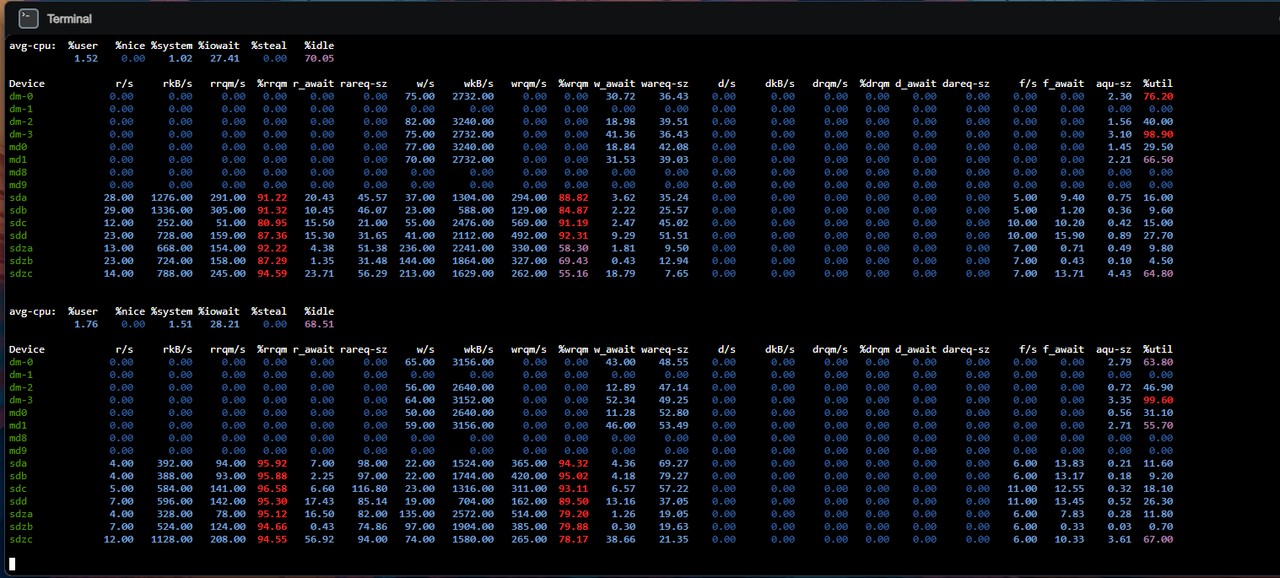1280x578 pixels.
Task: Click the red %wrqm value 92.31
Action: [x=574, y=235]
